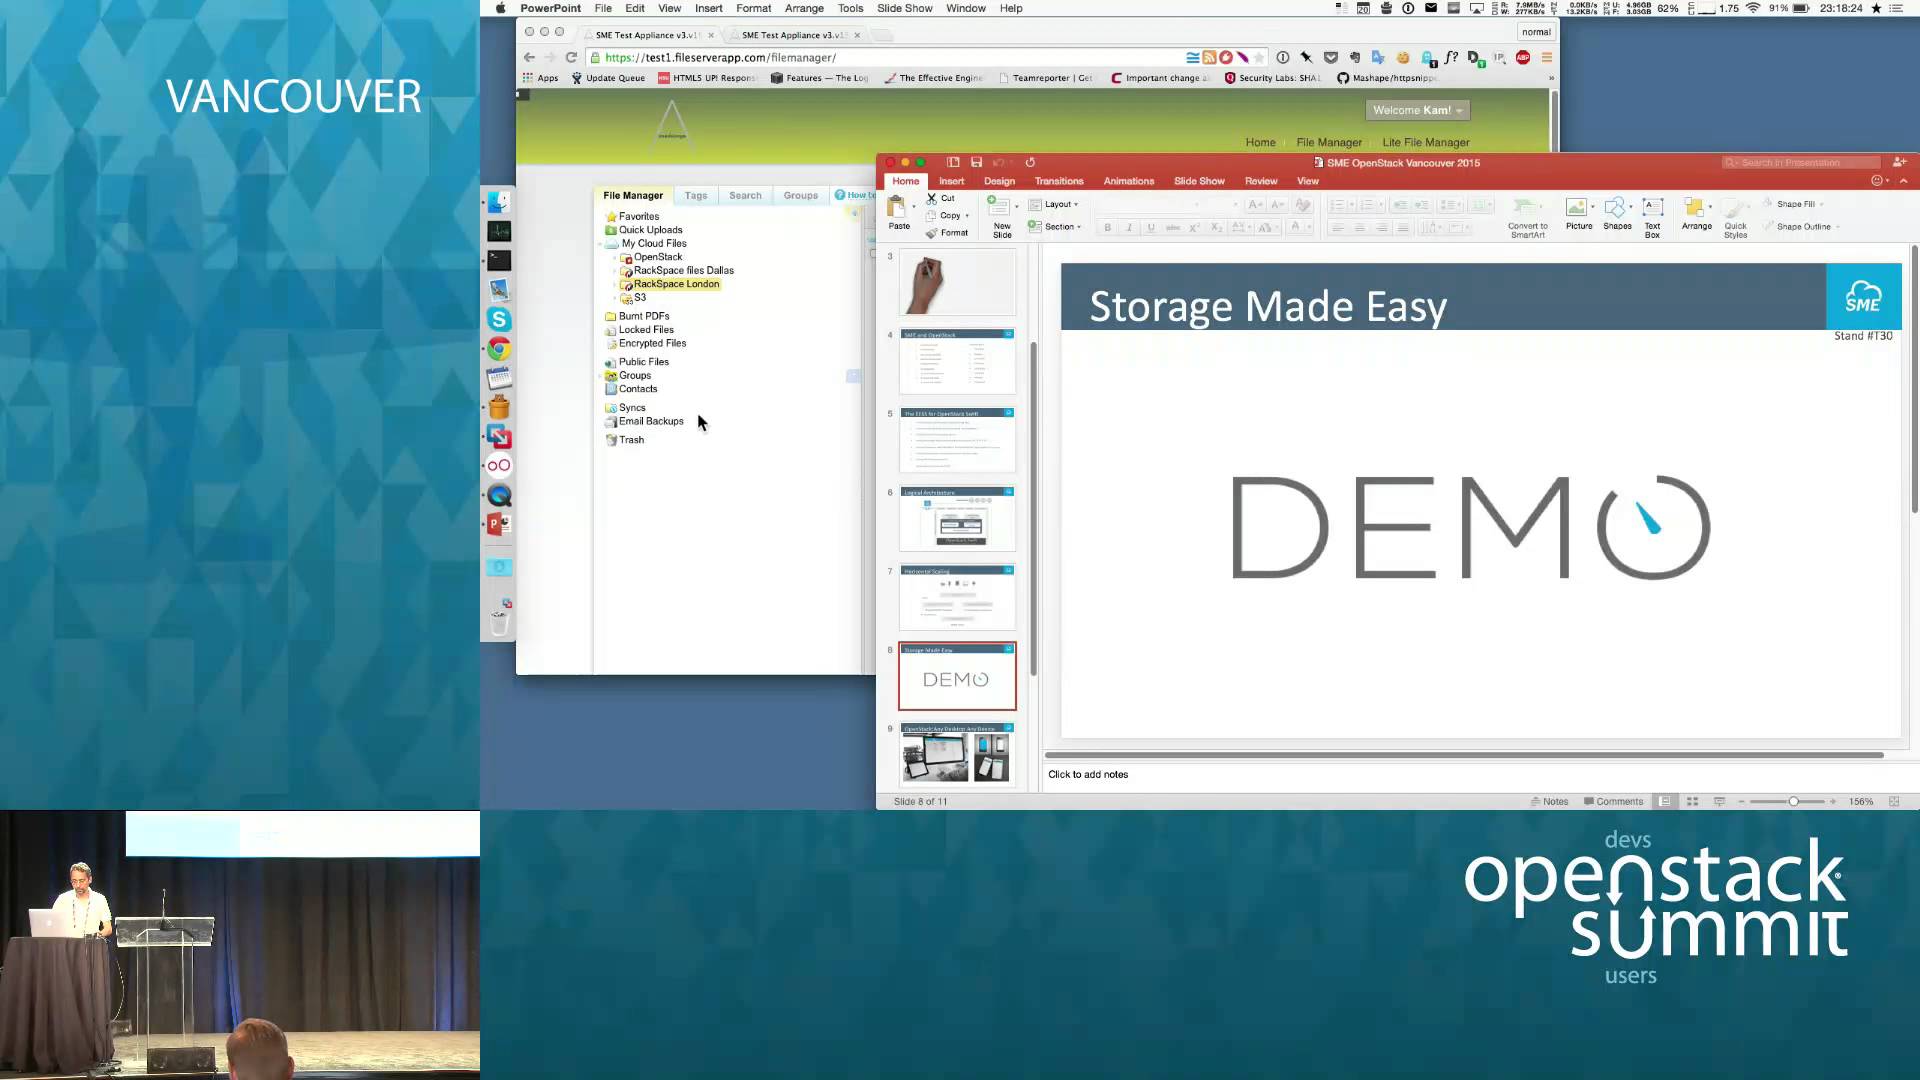Screen dimensions: 1920x1080
Task: Open the Transitions ribbon tab
Action: tap(1059, 181)
